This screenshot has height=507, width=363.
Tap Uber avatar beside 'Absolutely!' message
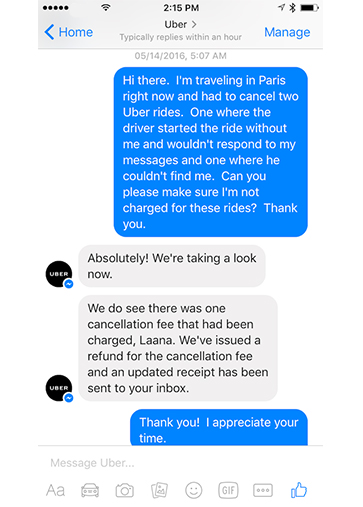(59, 274)
